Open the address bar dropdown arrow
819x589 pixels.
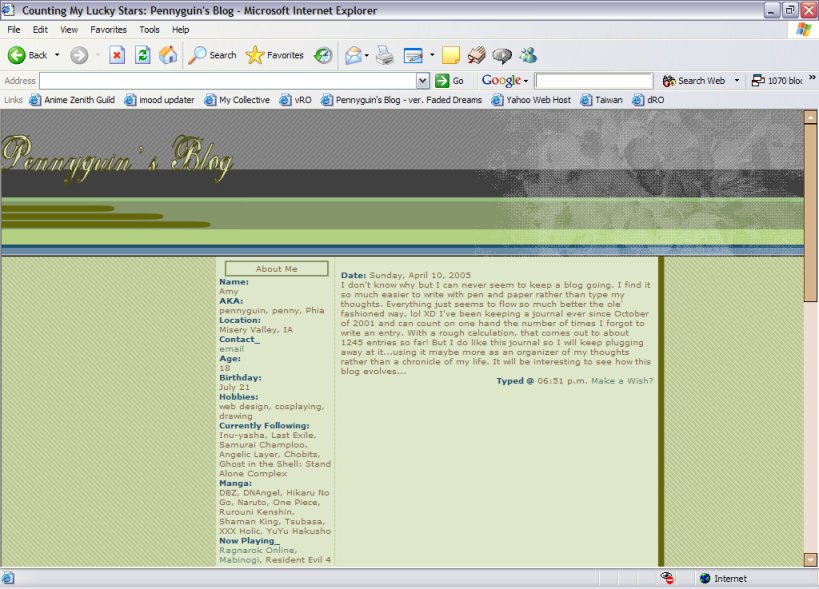(423, 81)
